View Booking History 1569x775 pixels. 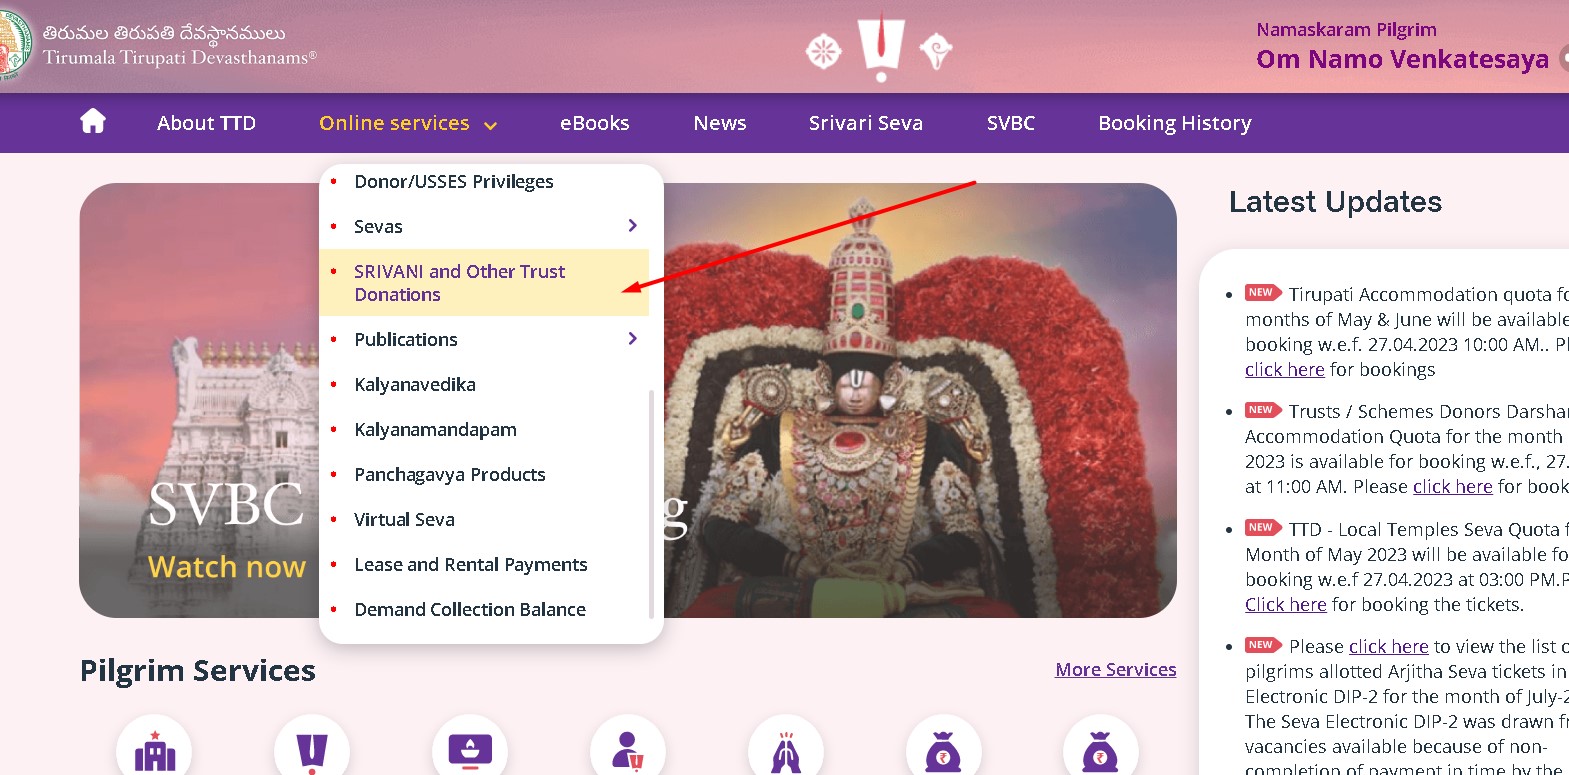[1175, 123]
